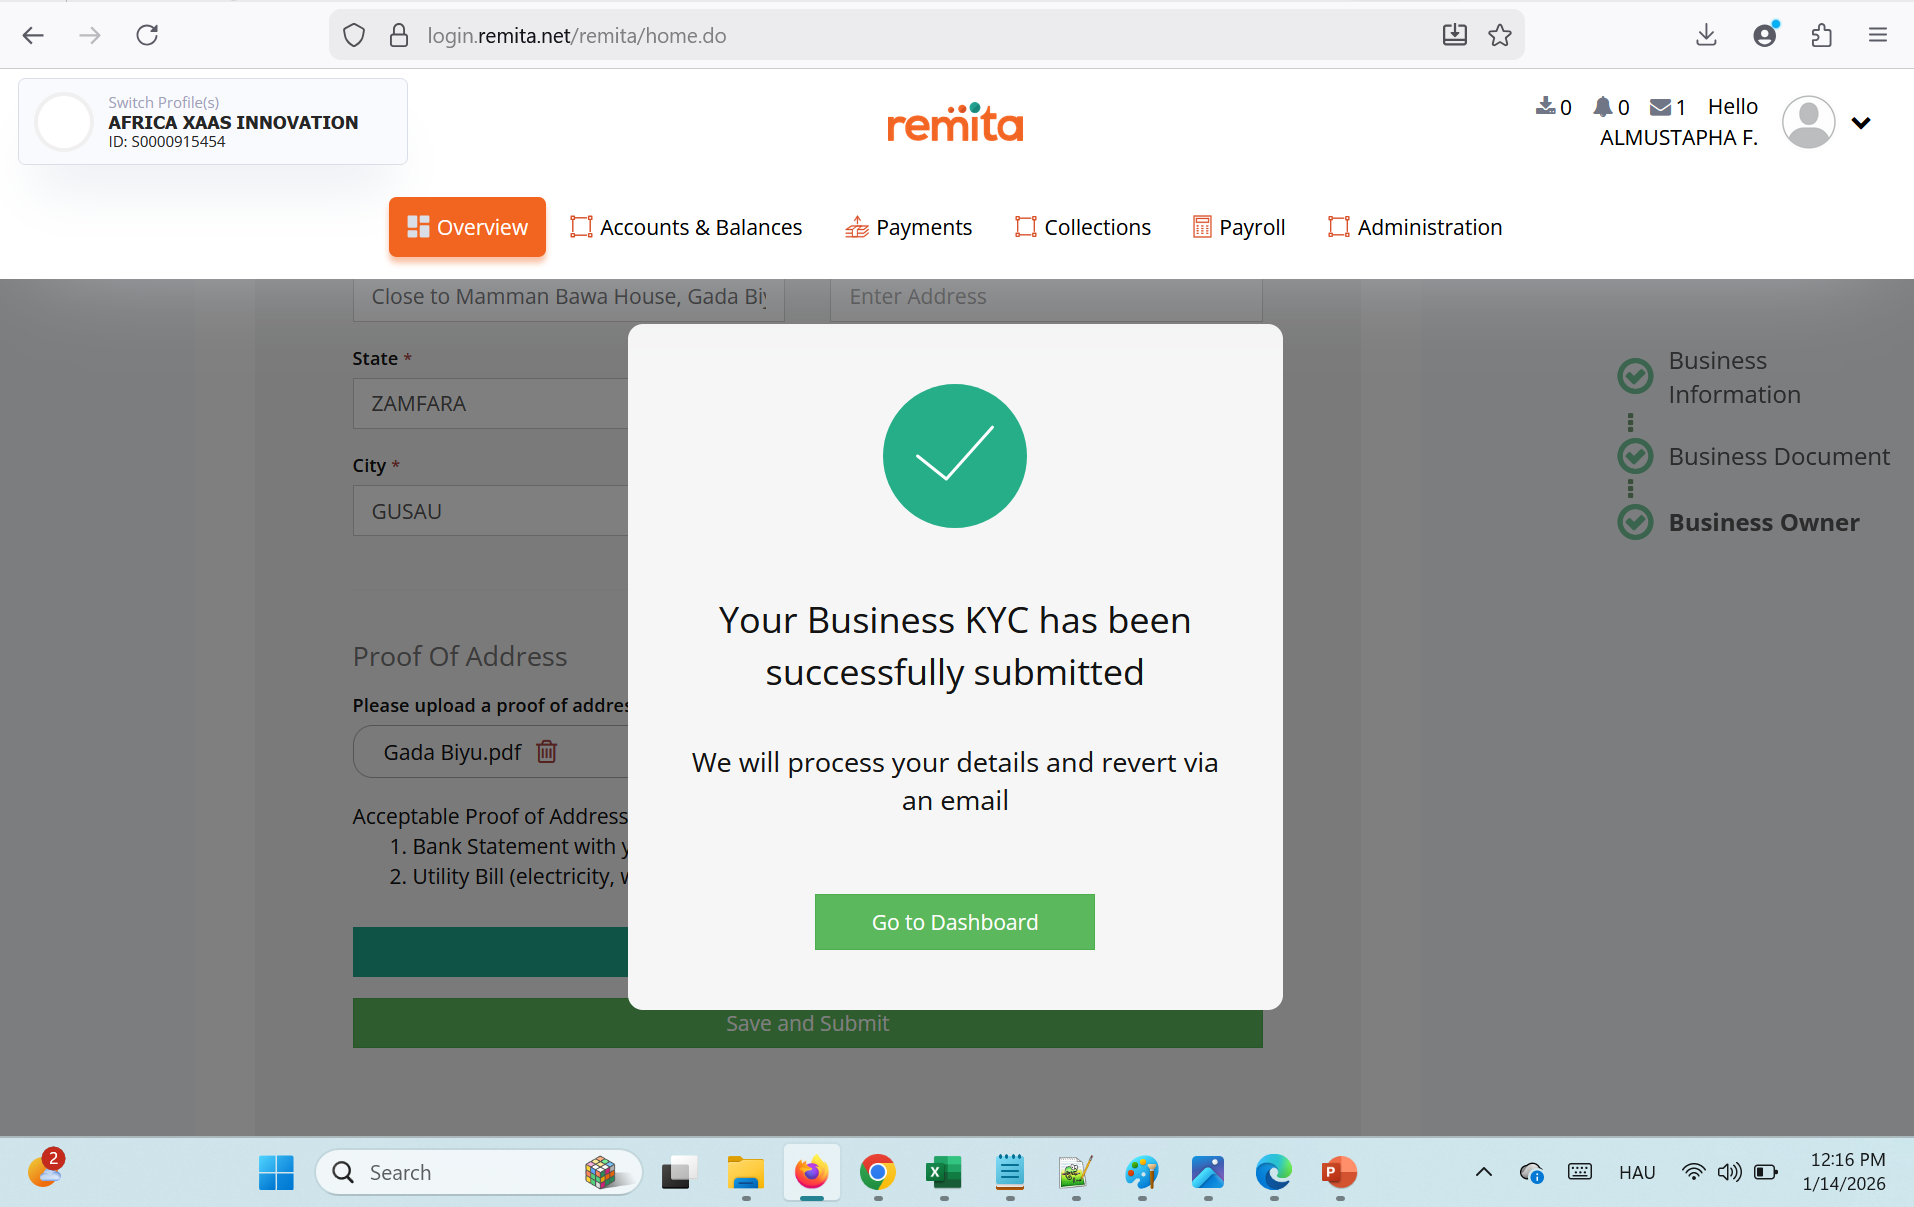Expand the user profile dropdown arrow
The height and width of the screenshot is (1207, 1914).
click(1860, 123)
